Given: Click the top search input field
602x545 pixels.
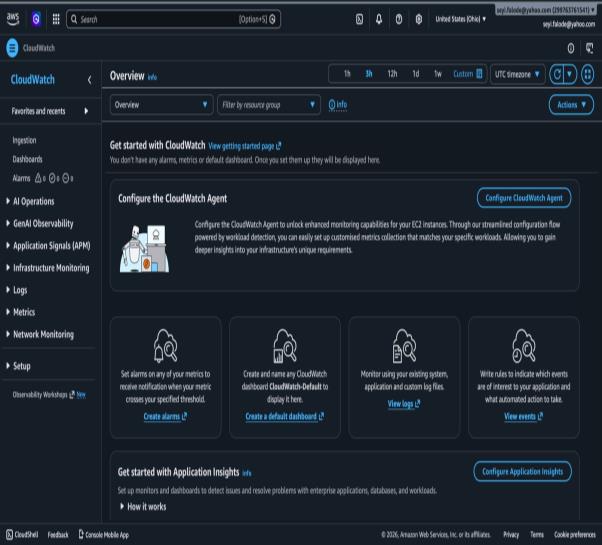Looking at the screenshot, I should click(173, 19).
